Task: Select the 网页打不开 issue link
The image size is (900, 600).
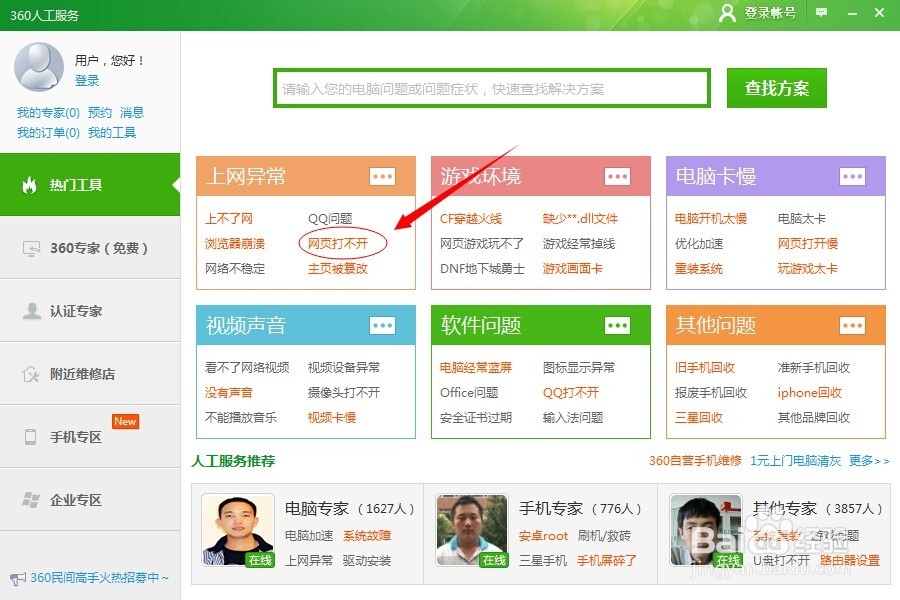Action: pos(338,243)
